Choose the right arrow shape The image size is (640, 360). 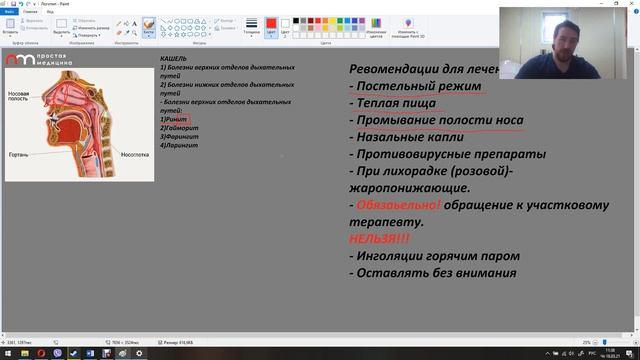click(190, 28)
